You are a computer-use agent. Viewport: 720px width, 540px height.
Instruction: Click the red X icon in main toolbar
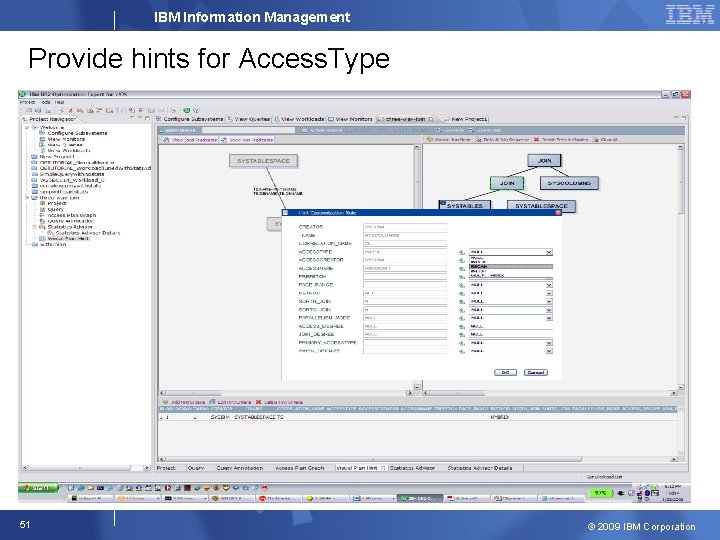click(x=71, y=110)
